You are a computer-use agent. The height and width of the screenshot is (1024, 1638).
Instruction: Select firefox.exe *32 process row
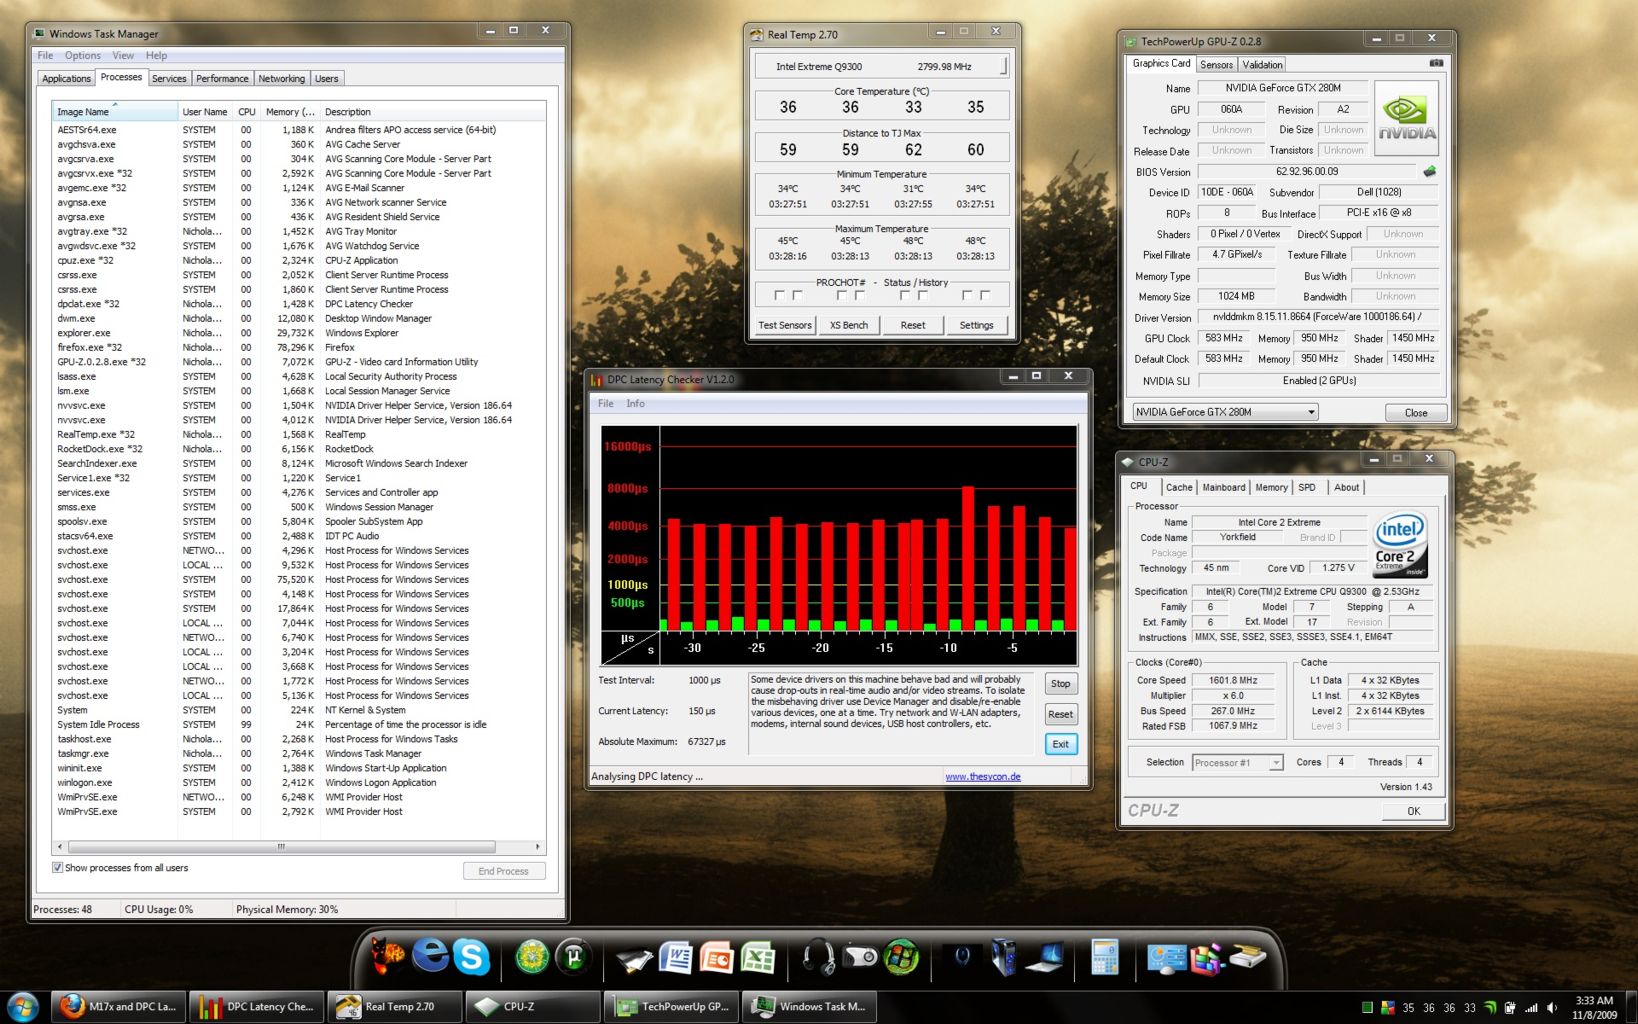300,347
